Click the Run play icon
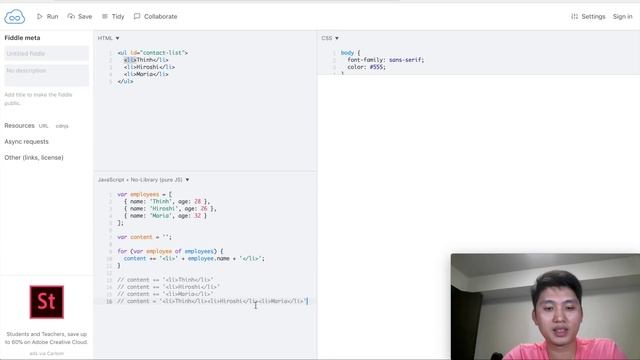The height and width of the screenshot is (360, 640). (40, 16)
